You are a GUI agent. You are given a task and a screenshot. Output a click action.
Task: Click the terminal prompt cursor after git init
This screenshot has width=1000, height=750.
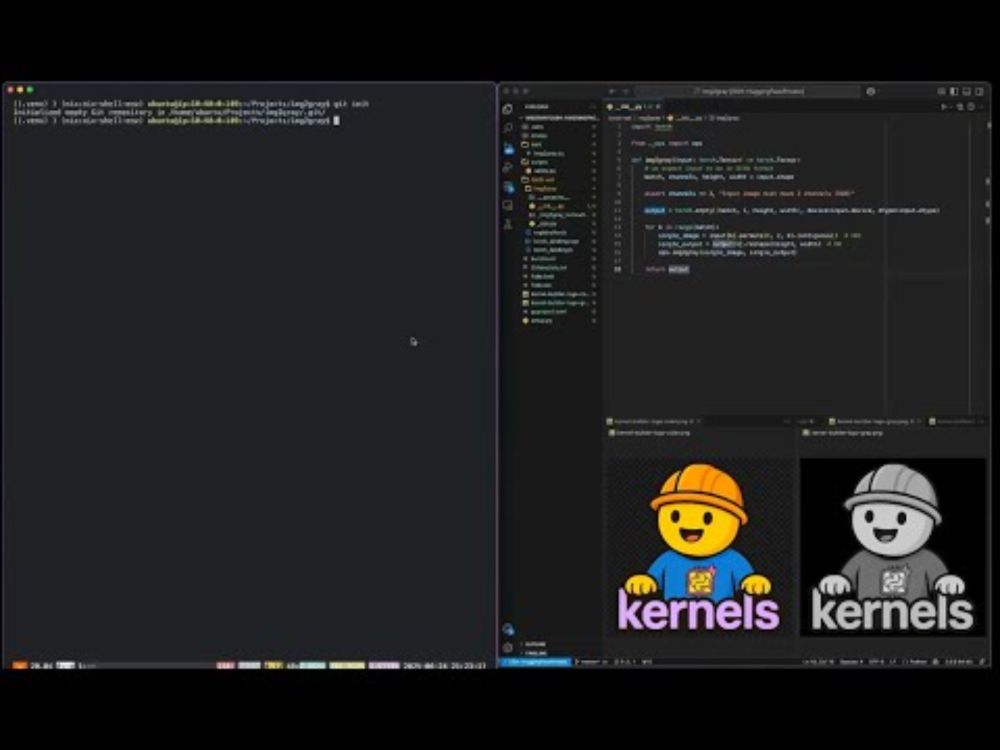(x=337, y=121)
